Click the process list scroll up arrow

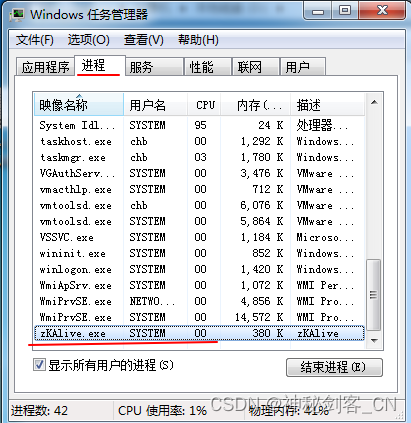374,102
